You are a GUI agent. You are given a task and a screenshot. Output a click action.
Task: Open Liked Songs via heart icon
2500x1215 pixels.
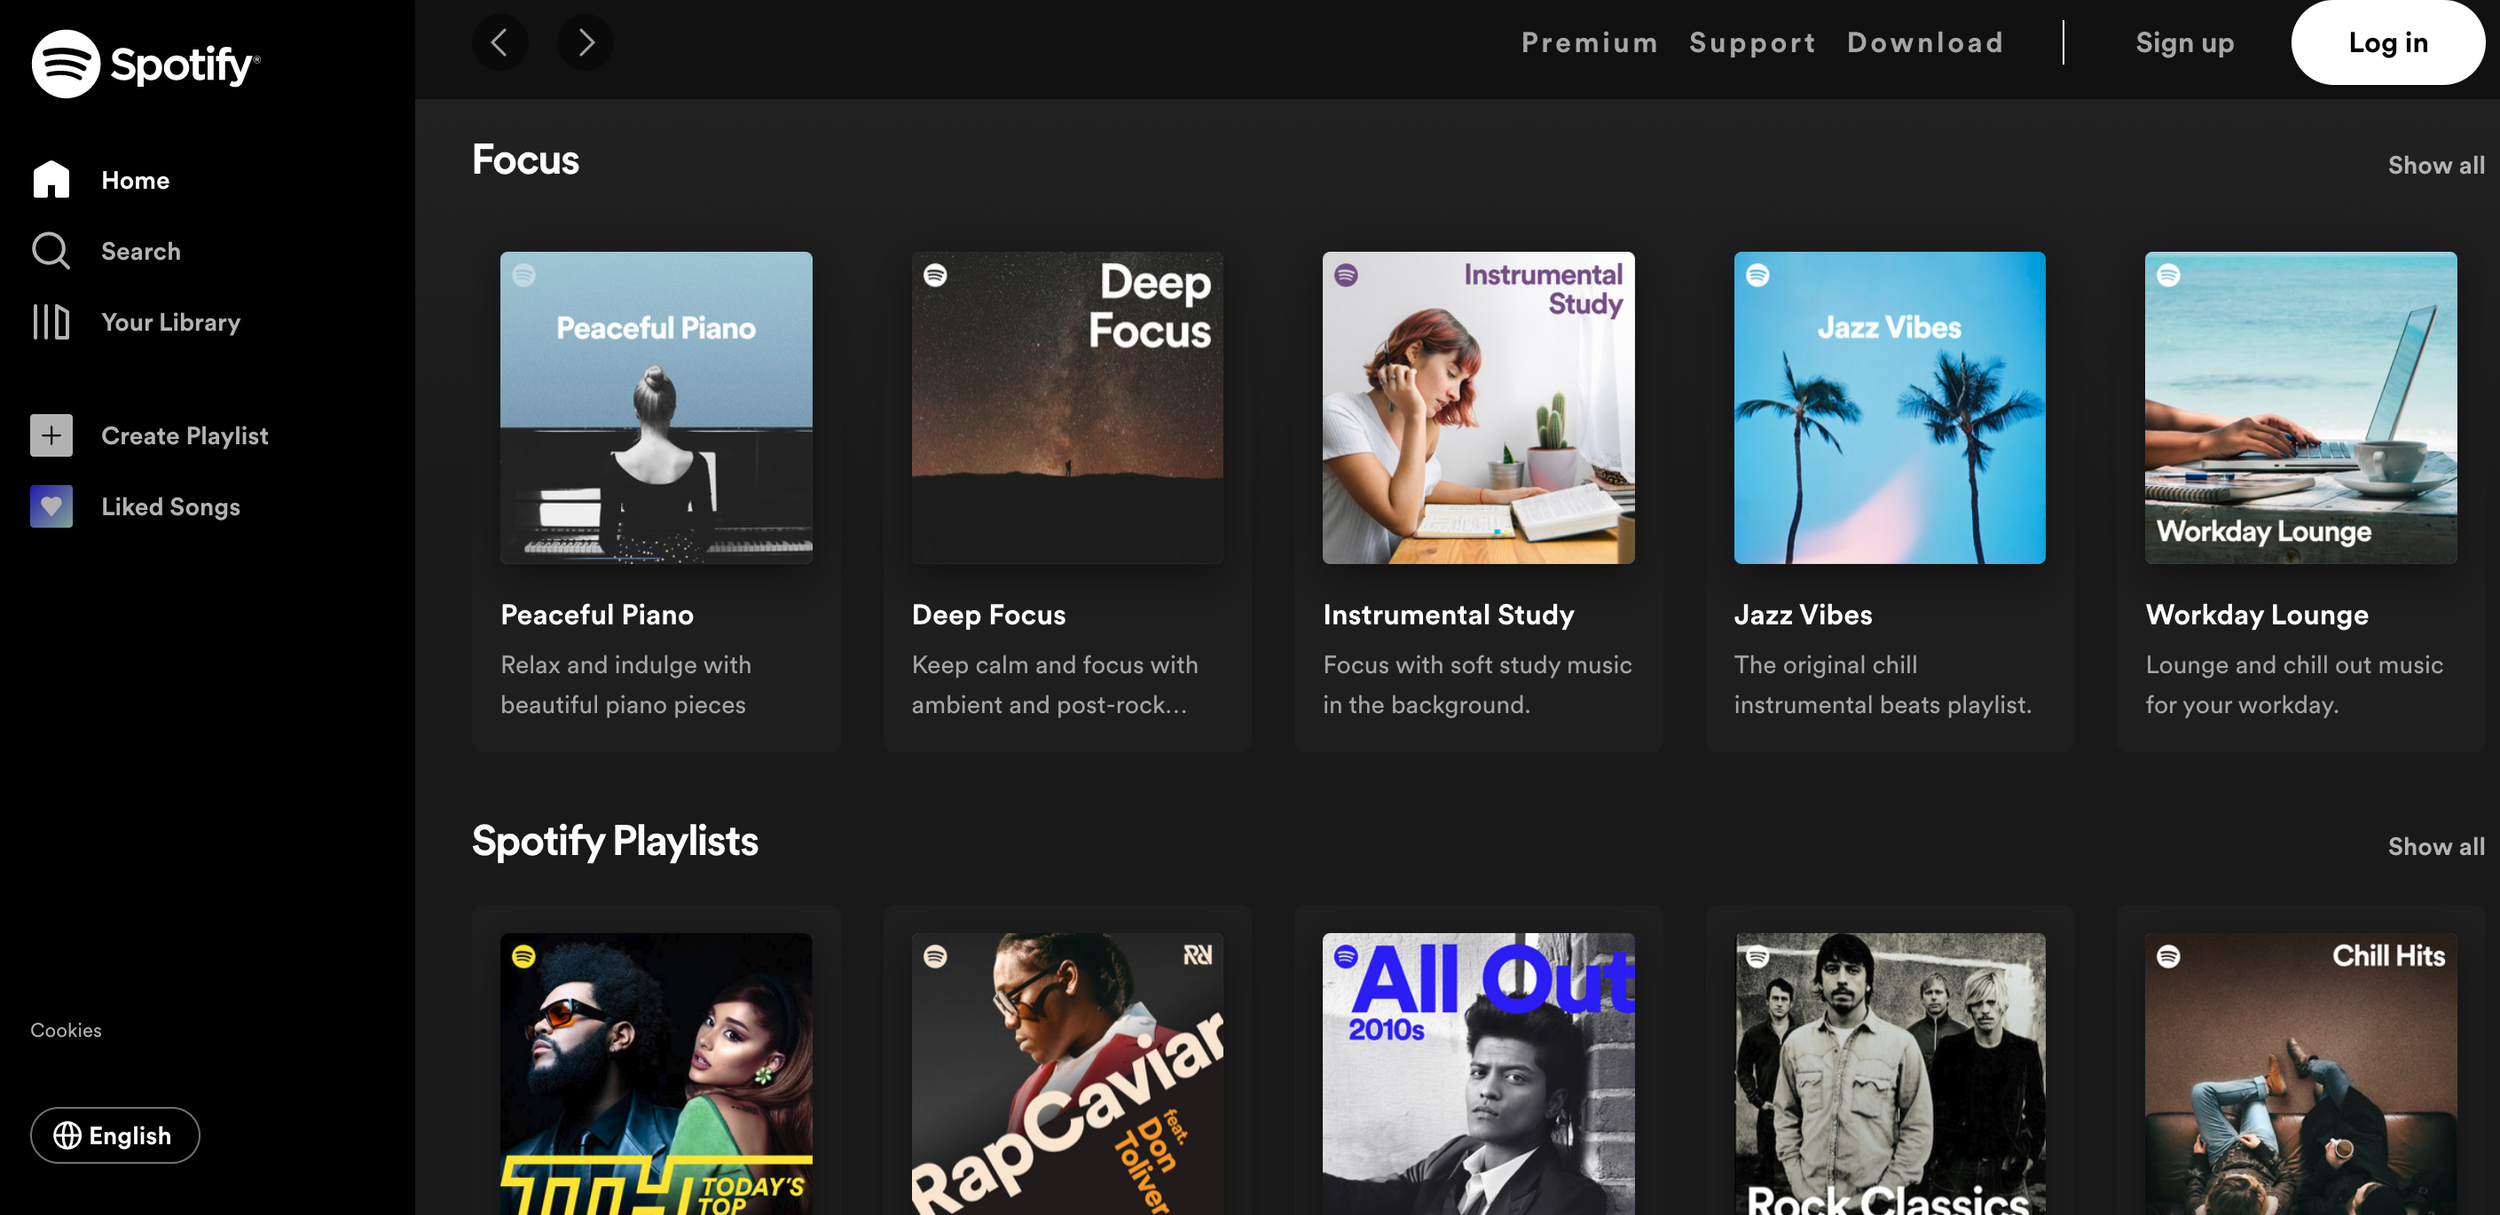[x=50, y=507]
